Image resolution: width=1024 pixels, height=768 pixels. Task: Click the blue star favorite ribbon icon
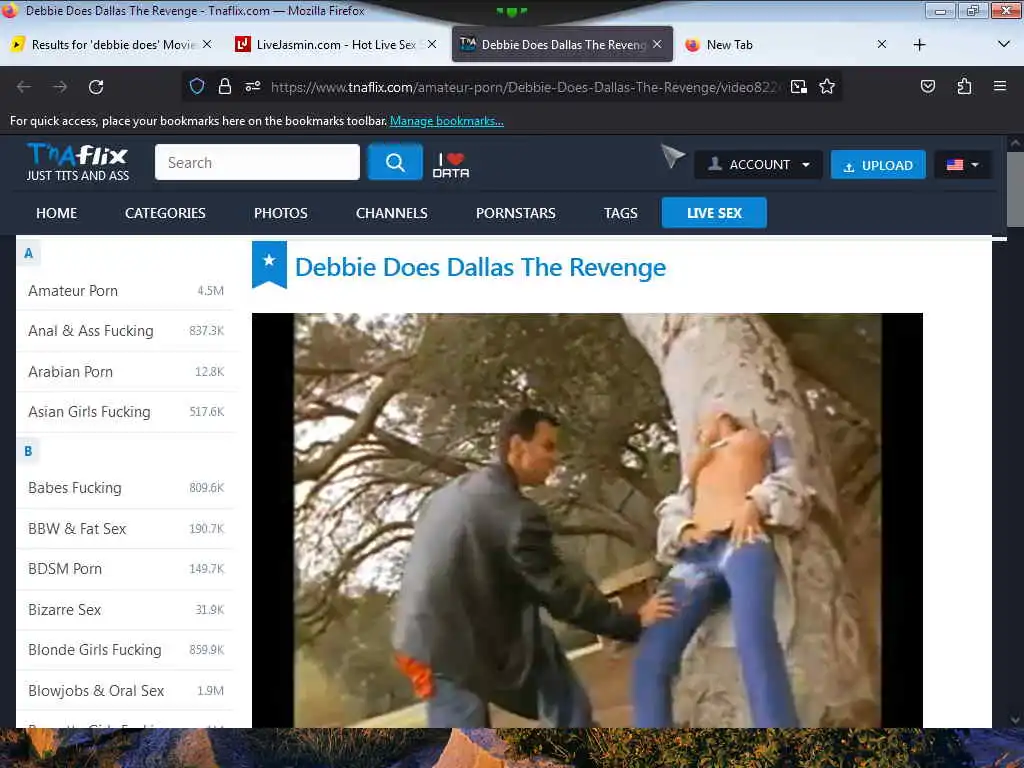click(269, 264)
